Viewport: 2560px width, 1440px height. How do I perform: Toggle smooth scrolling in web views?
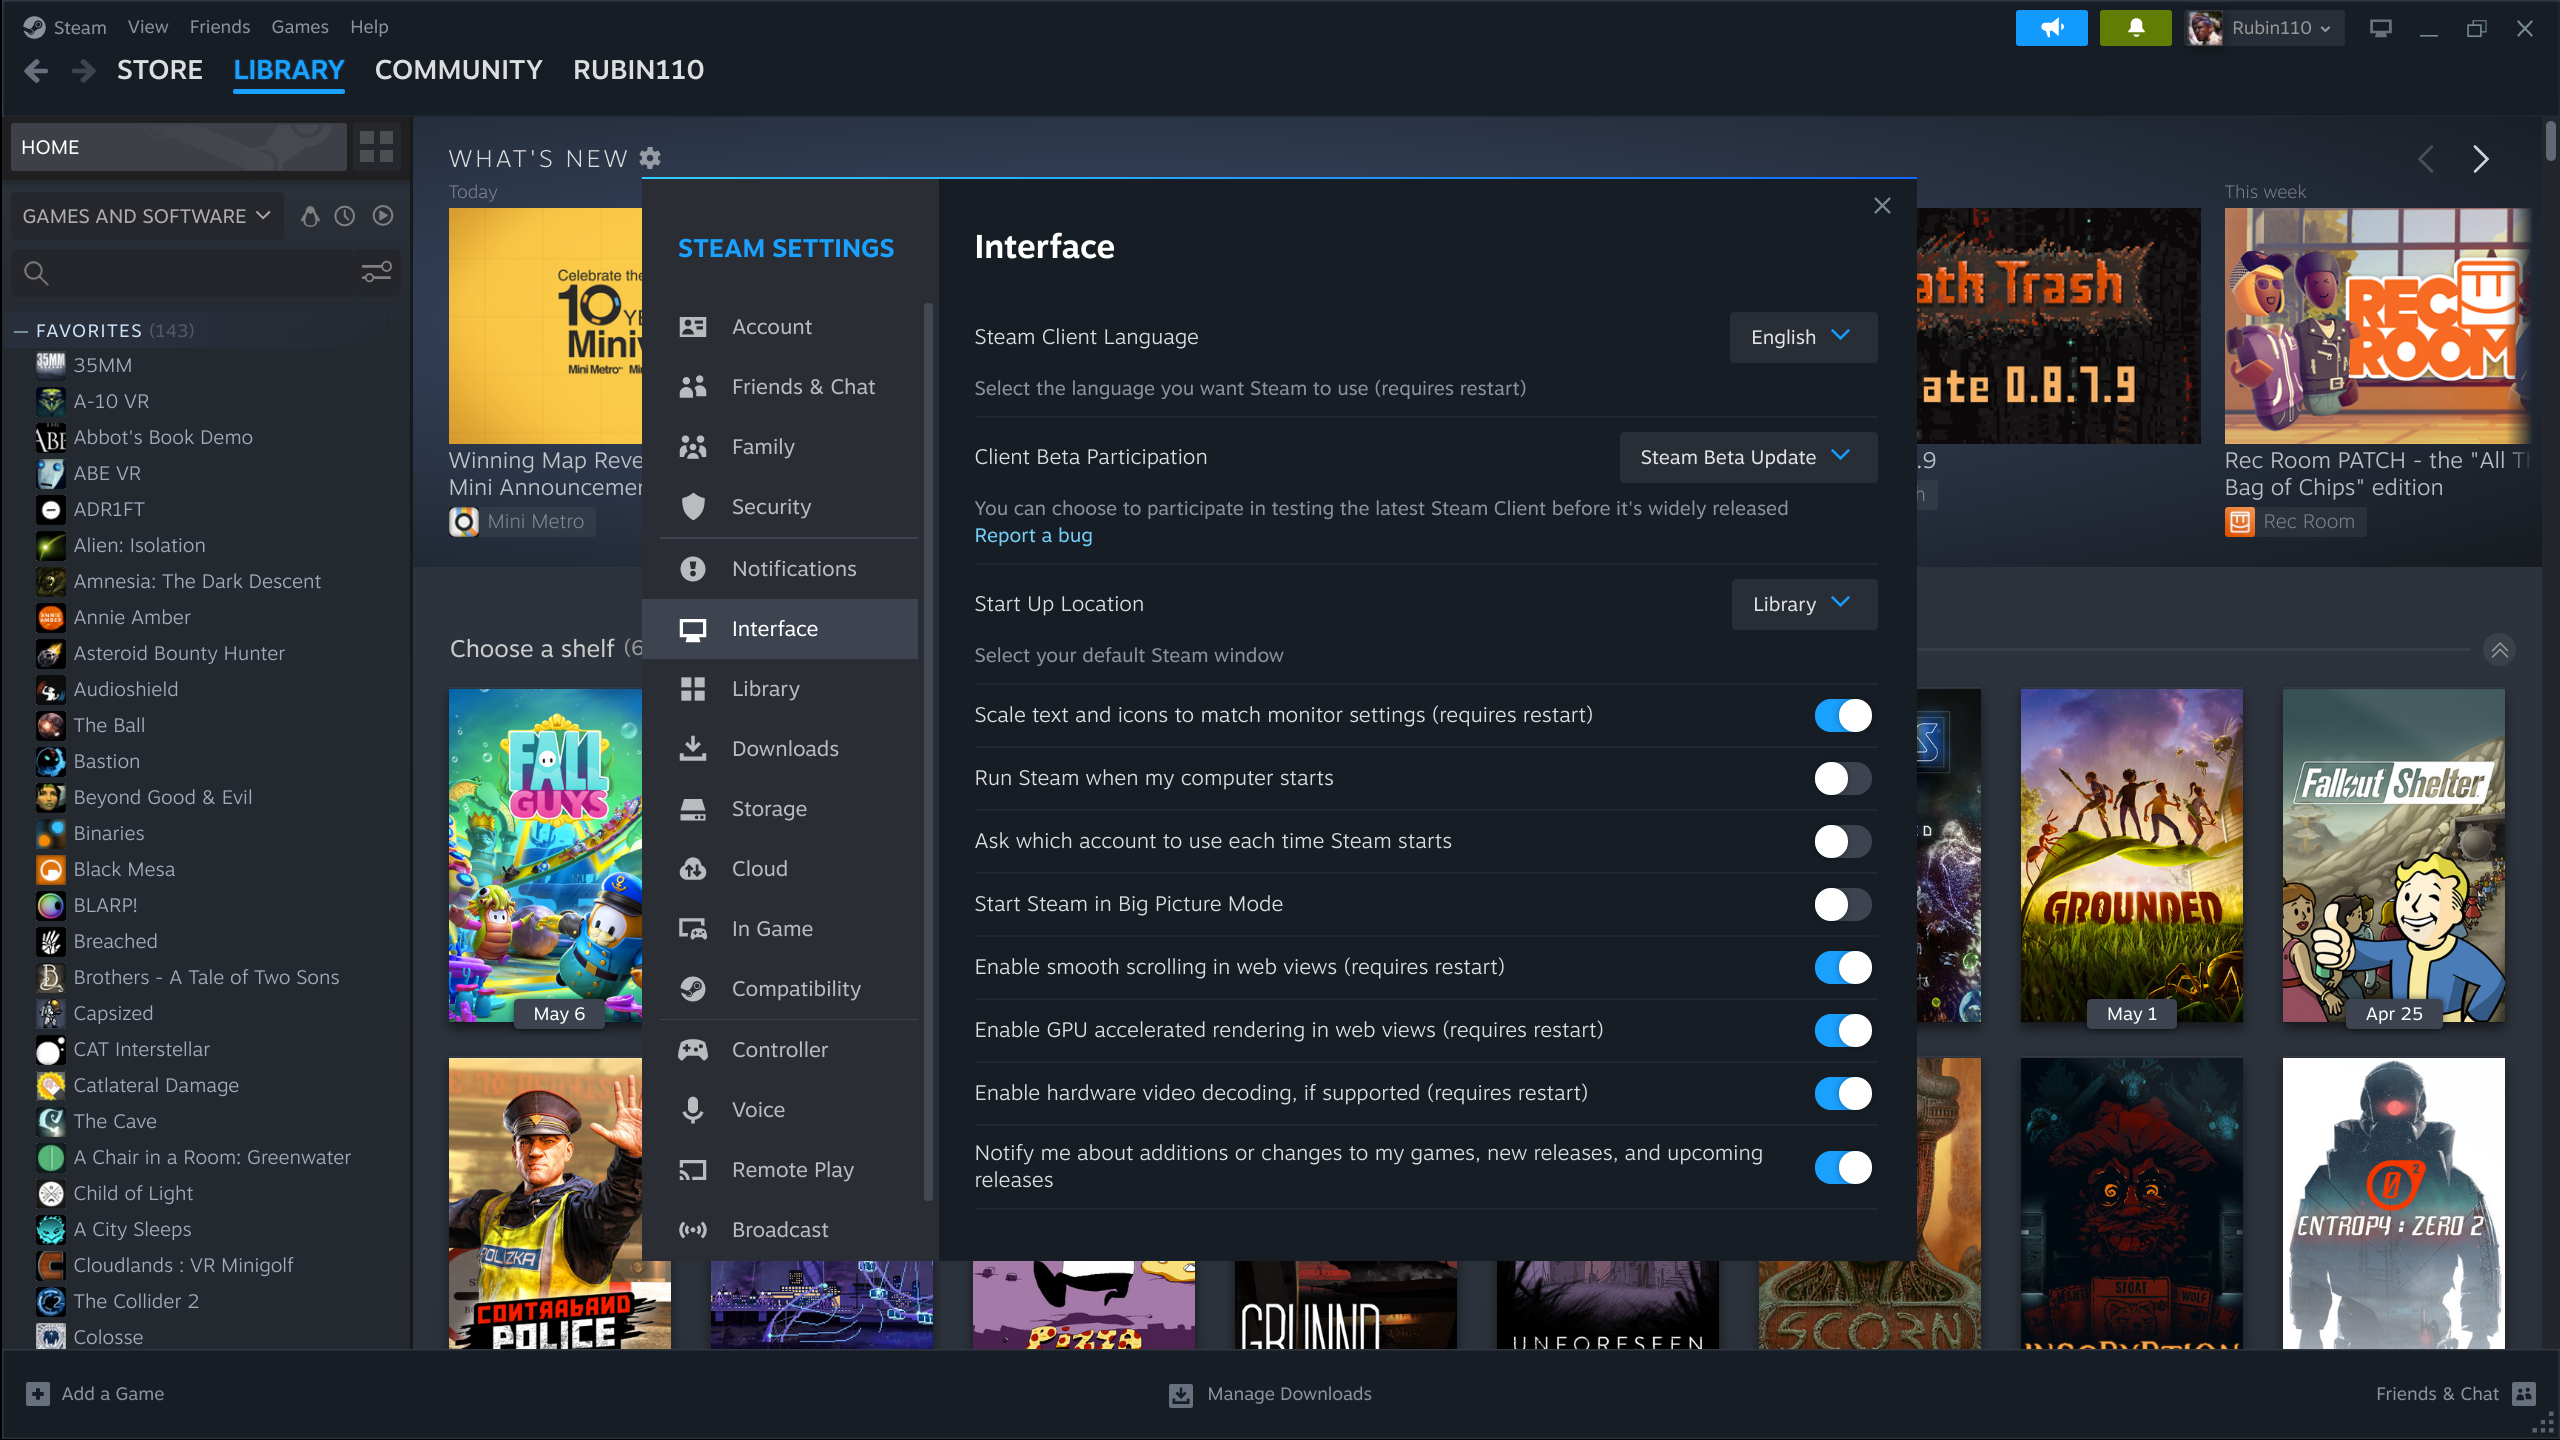coord(1843,968)
